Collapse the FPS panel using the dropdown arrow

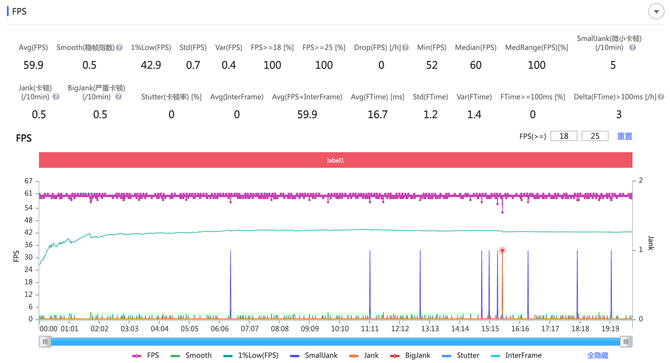pos(656,12)
